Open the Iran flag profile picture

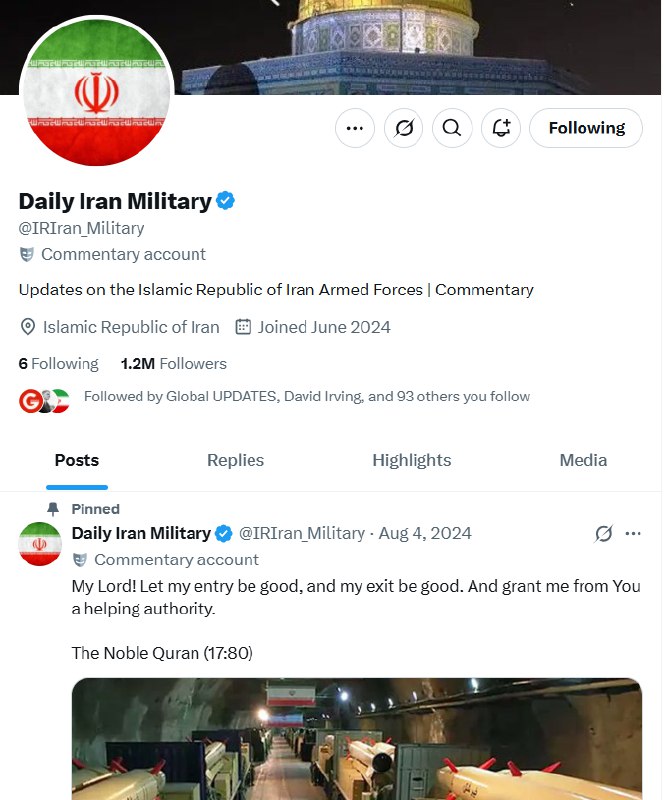96,91
